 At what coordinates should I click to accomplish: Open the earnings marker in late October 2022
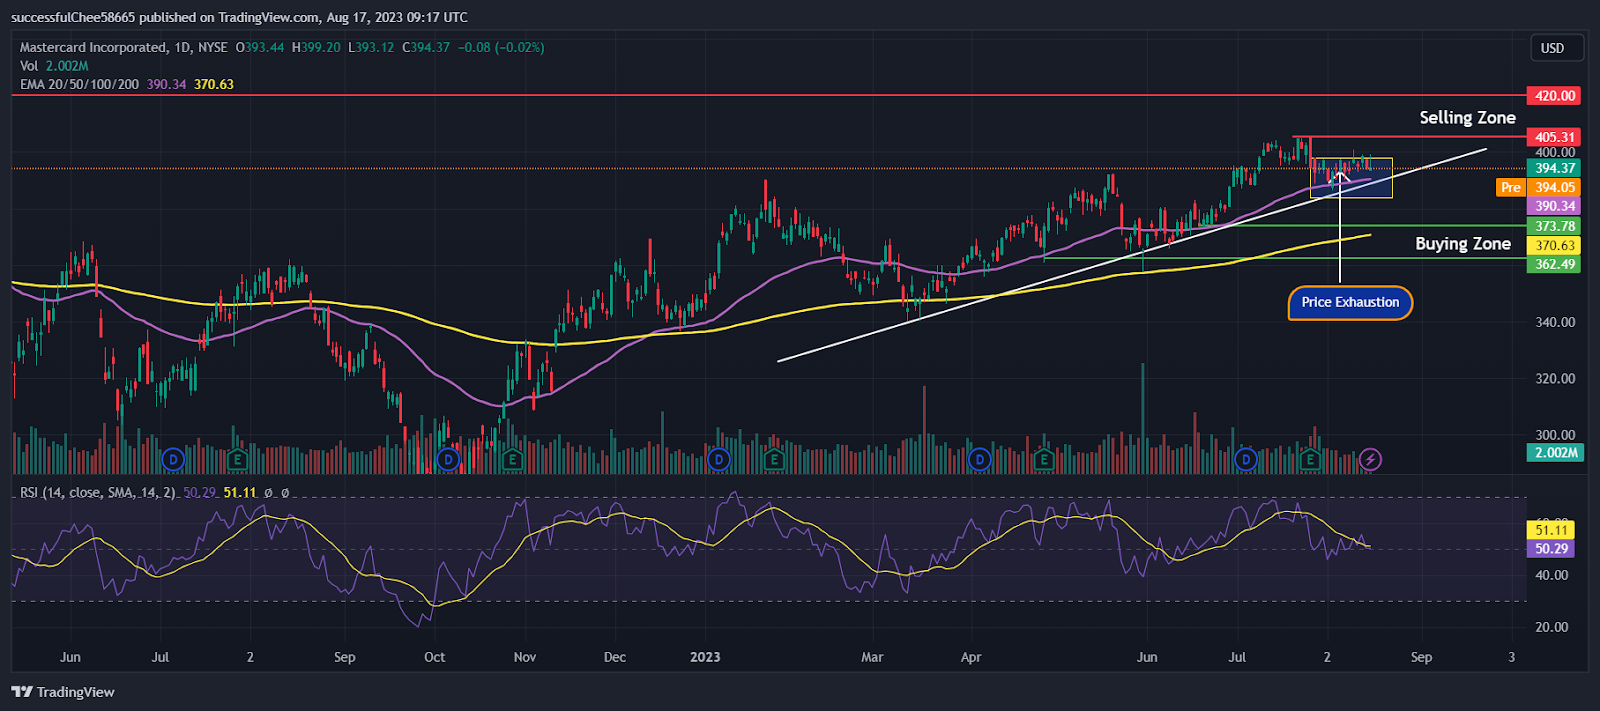512,459
